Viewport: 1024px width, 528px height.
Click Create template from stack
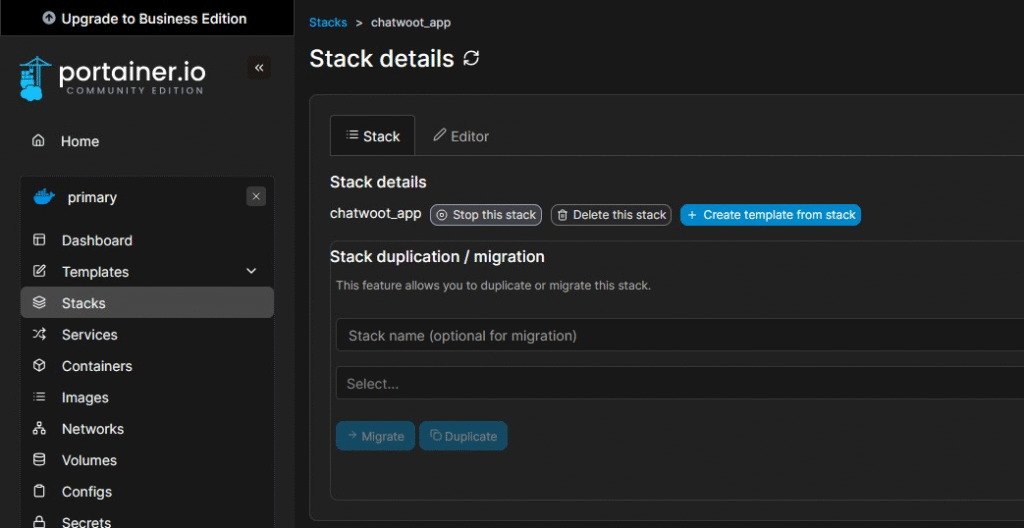click(x=770, y=215)
